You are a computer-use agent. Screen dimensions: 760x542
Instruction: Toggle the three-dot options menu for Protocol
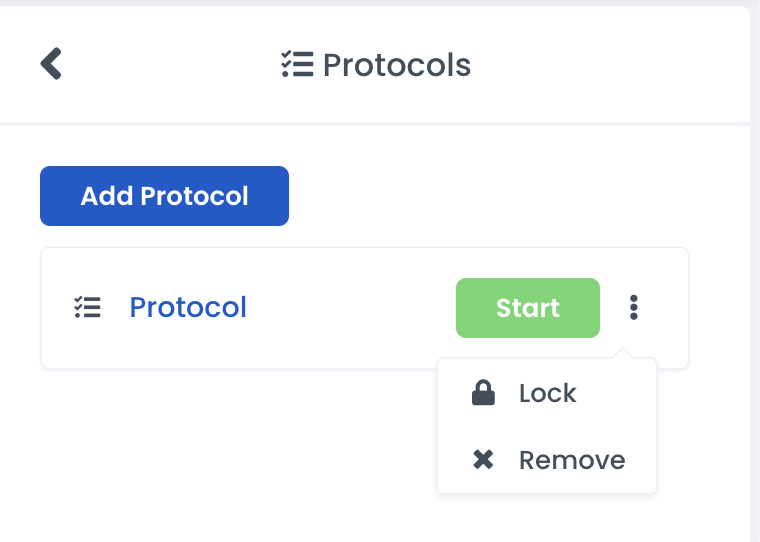(x=633, y=307)
